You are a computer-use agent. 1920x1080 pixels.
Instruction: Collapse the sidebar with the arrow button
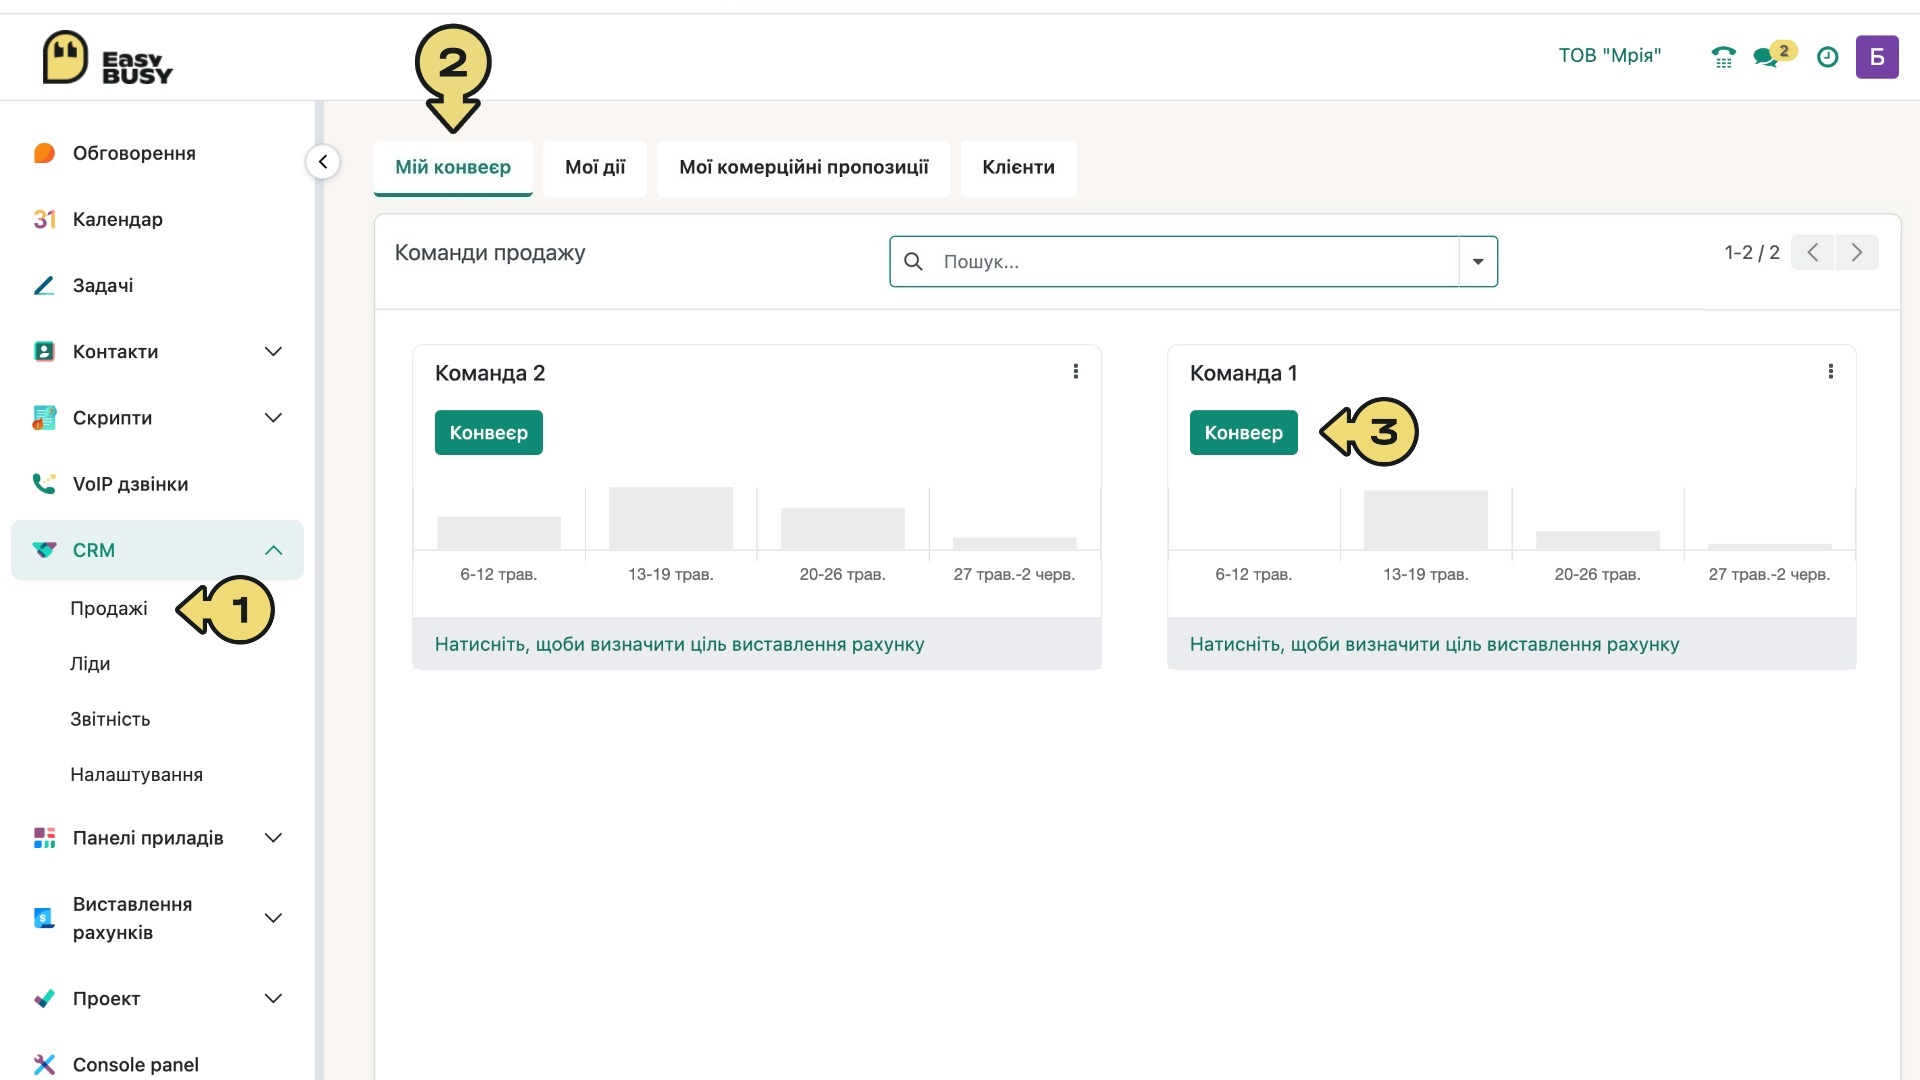(x=323, y=162)
